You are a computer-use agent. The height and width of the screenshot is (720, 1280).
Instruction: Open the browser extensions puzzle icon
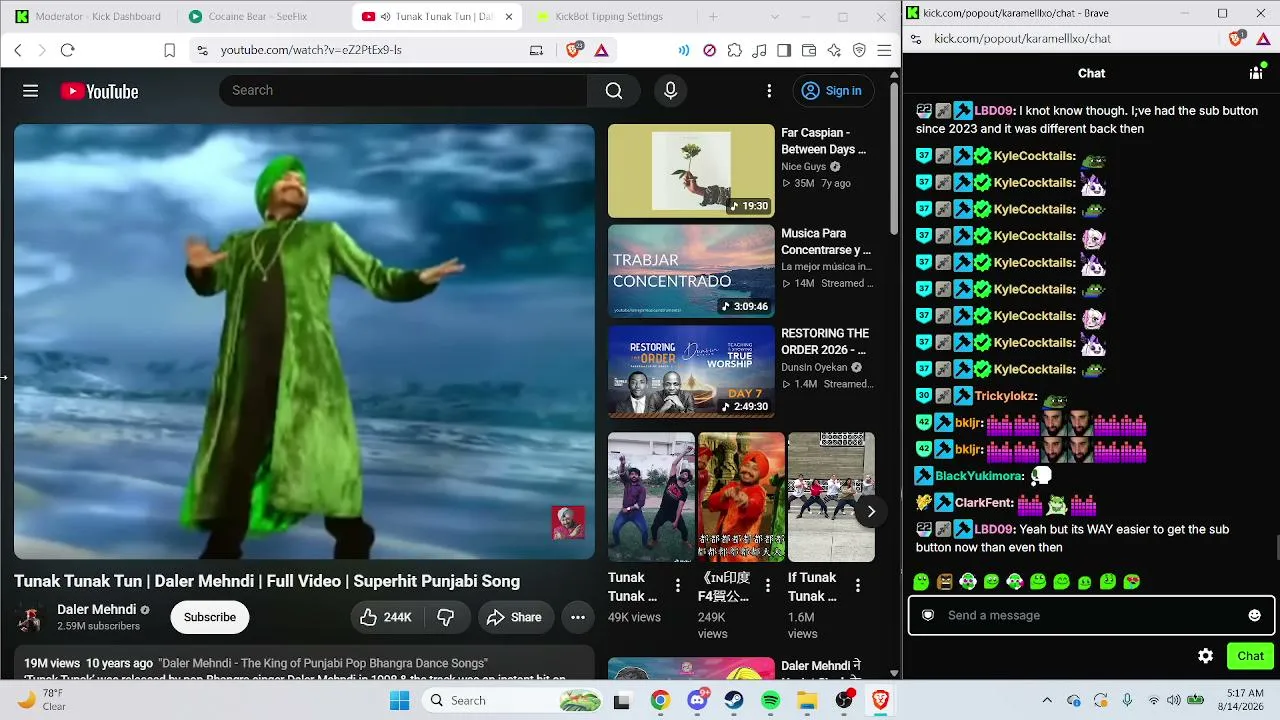pos(735,50)
